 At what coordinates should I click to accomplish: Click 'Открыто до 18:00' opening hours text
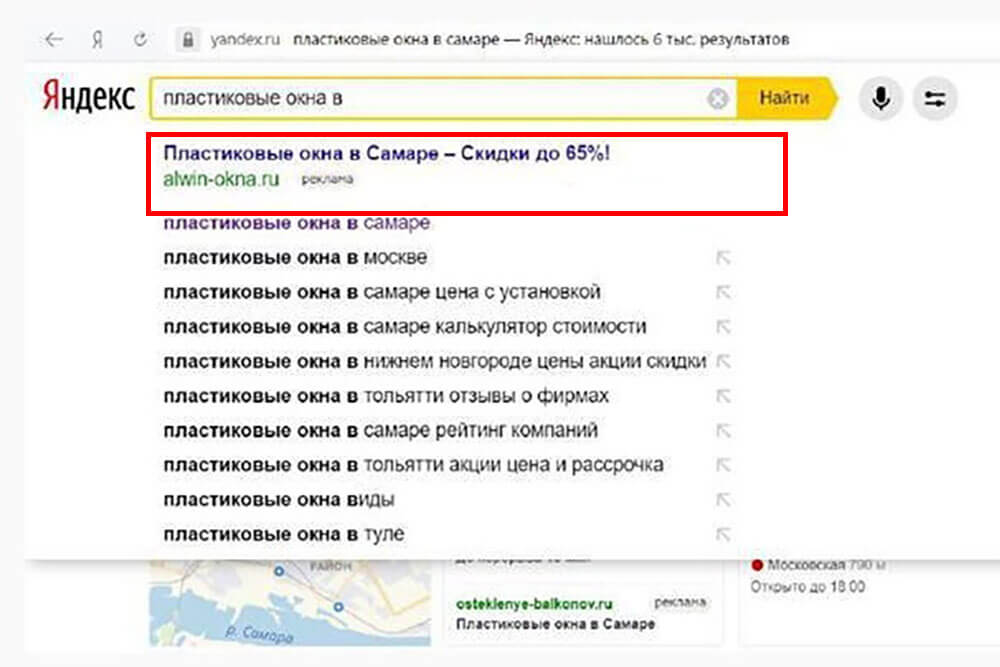pyautogui.click(x=807, y=587)
